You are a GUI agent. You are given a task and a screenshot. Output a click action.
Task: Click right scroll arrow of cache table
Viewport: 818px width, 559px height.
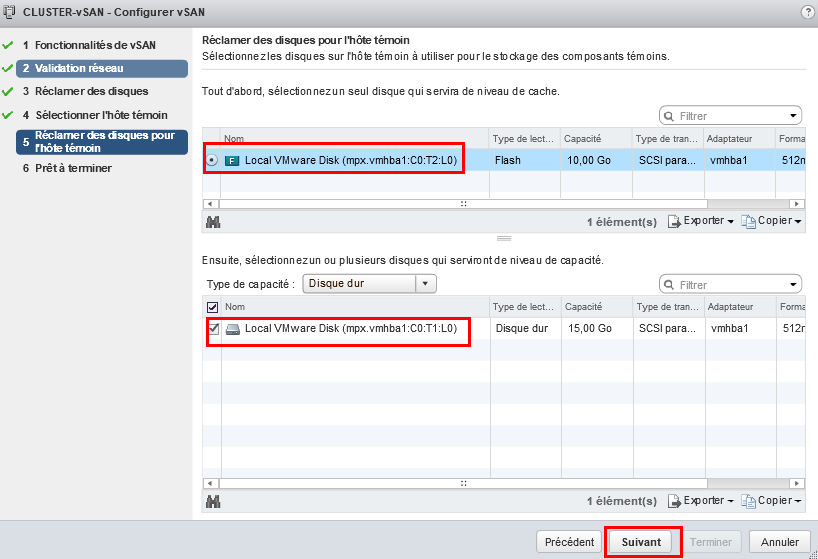click(x=797, y=204)
